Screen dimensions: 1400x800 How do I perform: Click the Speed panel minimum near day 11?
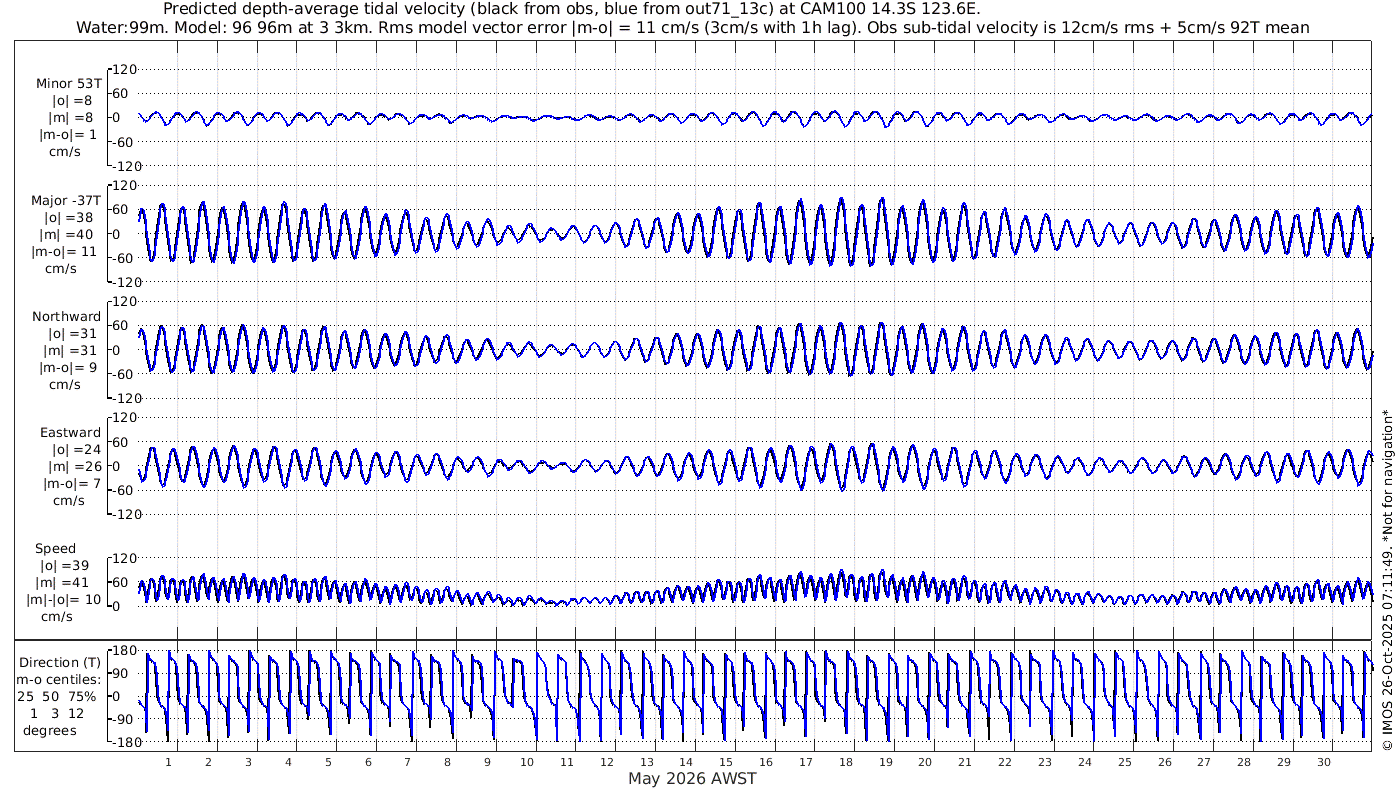[x=552, y=603]
